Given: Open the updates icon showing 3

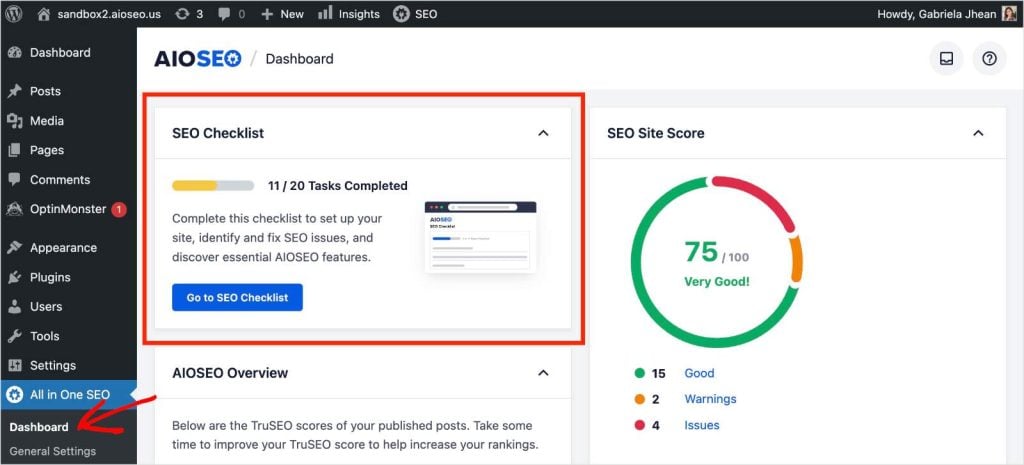Looking at the screenshot, I should pos(182,14).
